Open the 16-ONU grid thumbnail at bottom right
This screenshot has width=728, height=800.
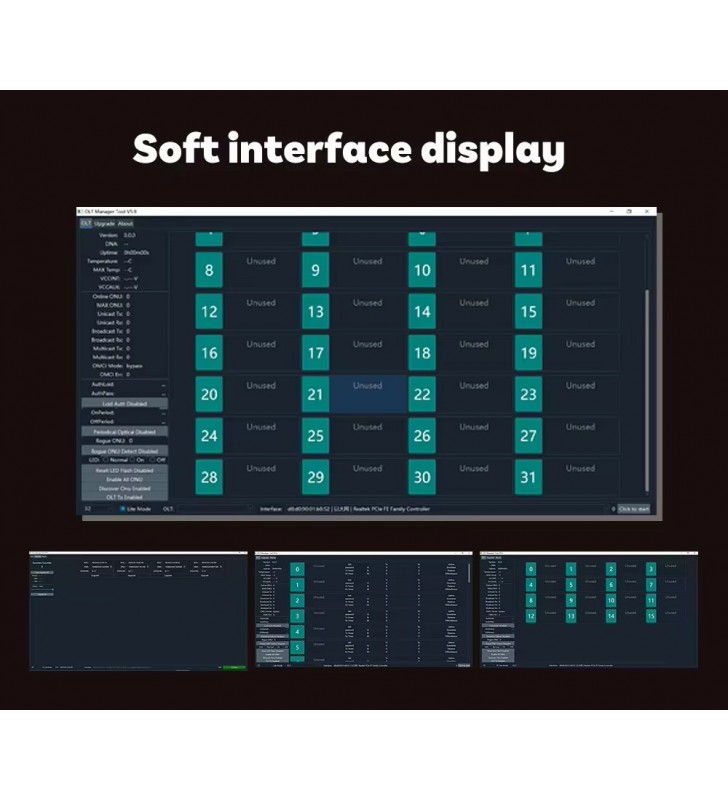(589, 608)
